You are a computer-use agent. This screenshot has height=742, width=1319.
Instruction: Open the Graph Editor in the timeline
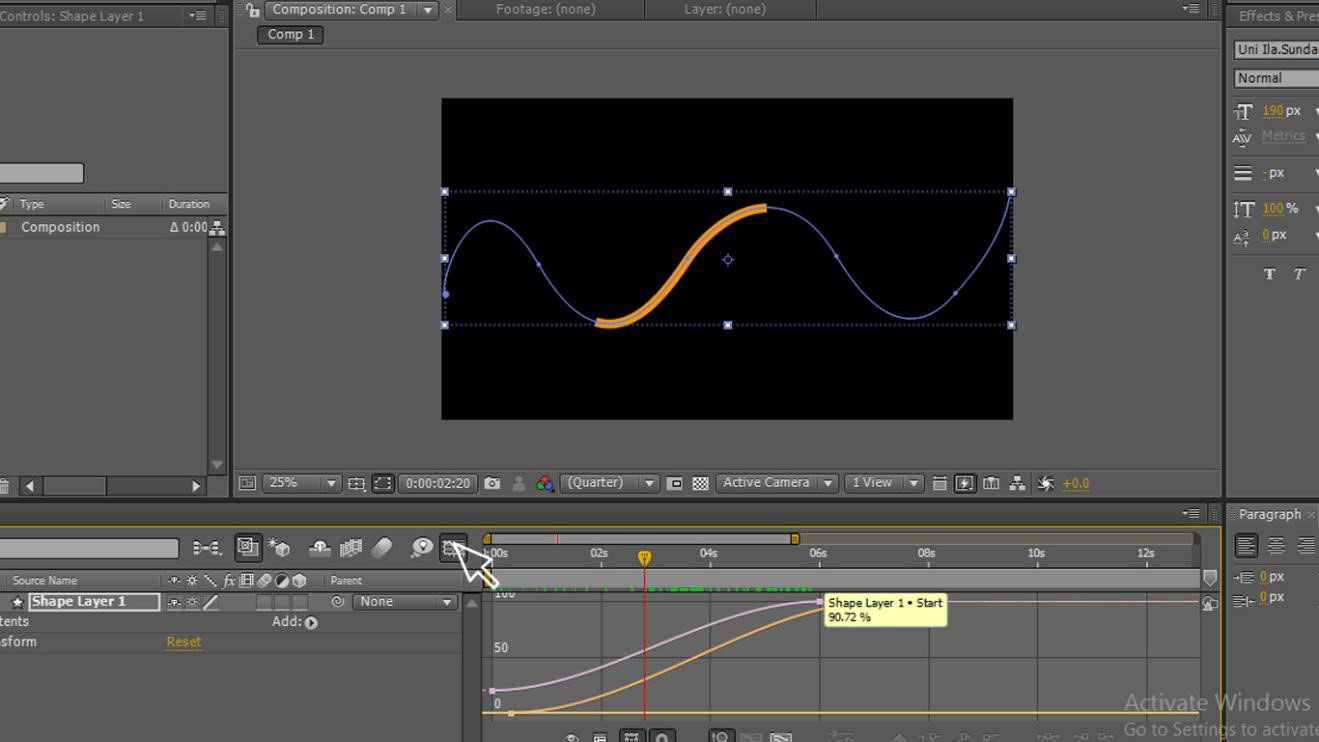[x=453, y=547]
